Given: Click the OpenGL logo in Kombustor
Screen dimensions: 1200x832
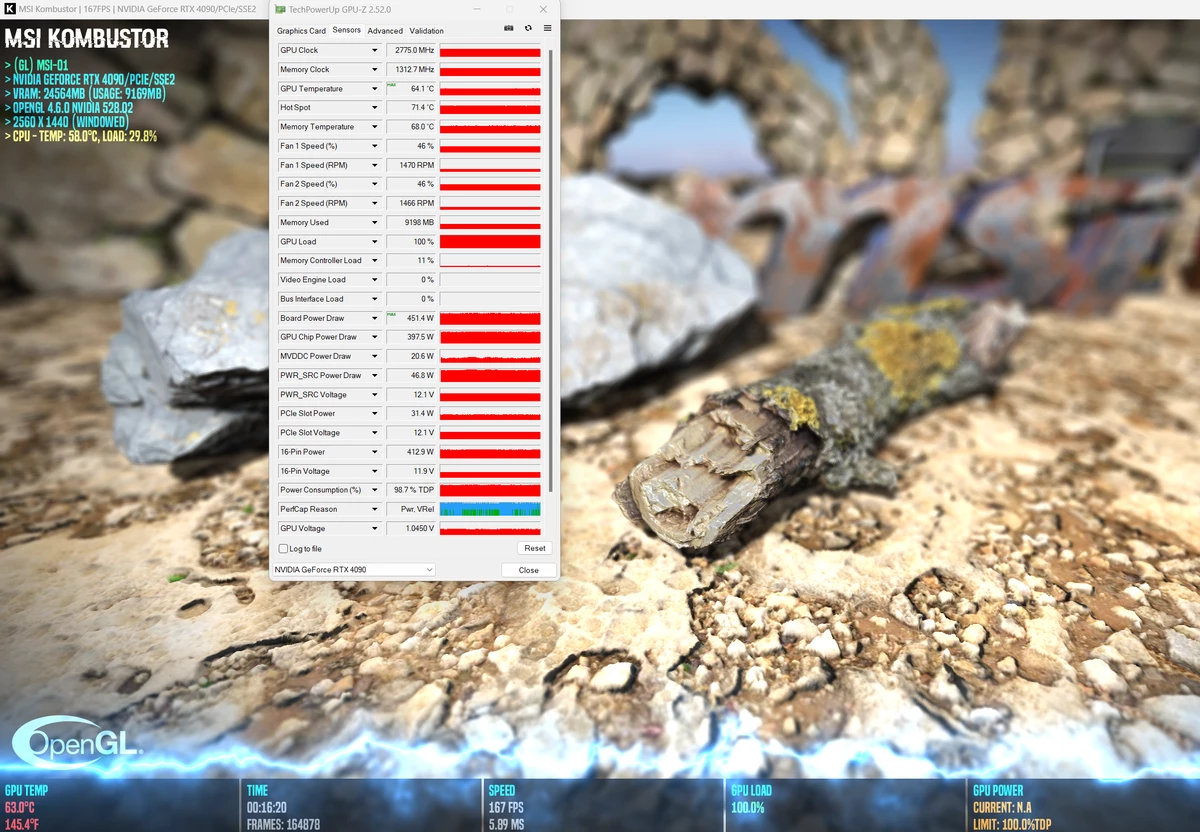Looking at the screenshot, I should coord(77,741).
